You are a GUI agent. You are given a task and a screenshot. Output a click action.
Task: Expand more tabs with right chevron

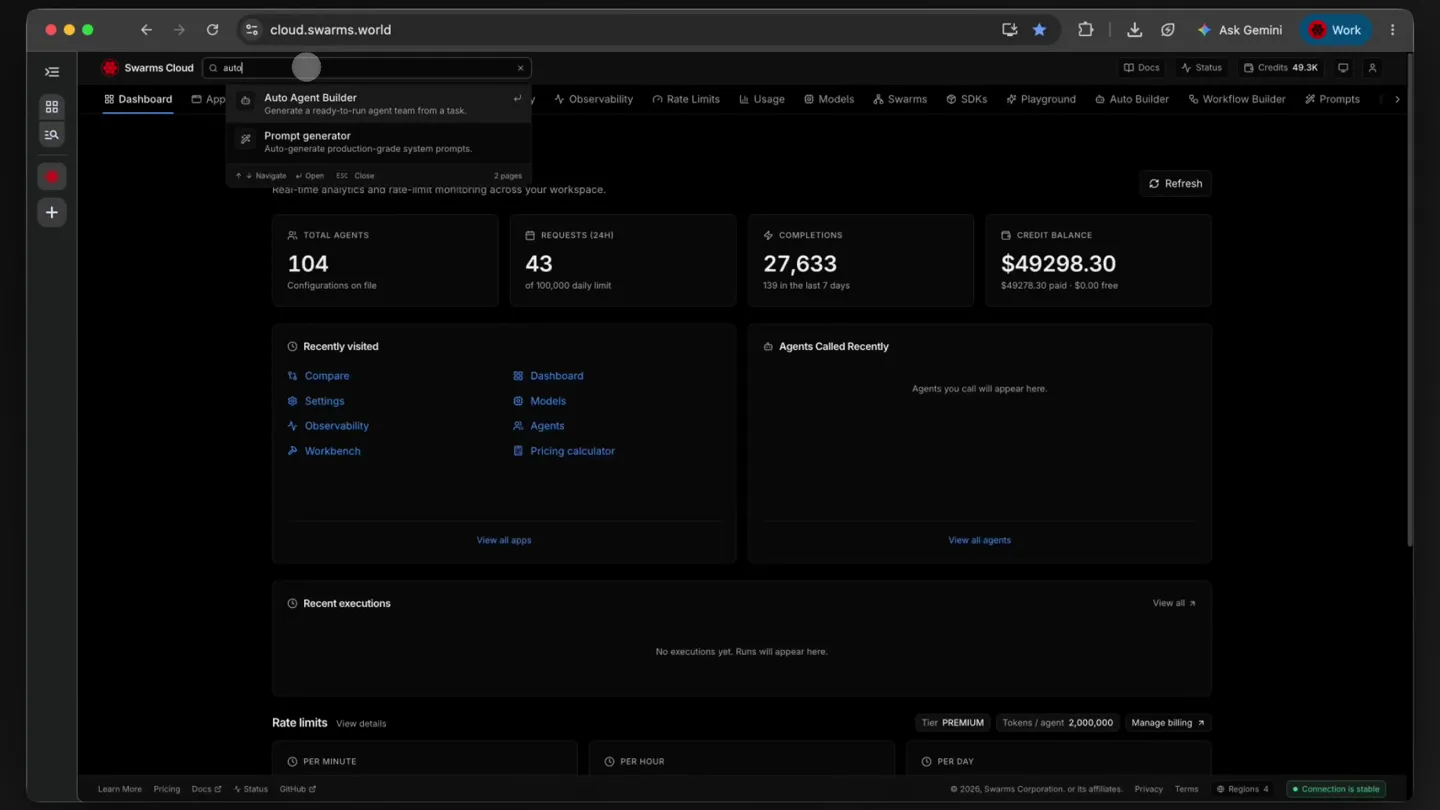click(1397, 99)
